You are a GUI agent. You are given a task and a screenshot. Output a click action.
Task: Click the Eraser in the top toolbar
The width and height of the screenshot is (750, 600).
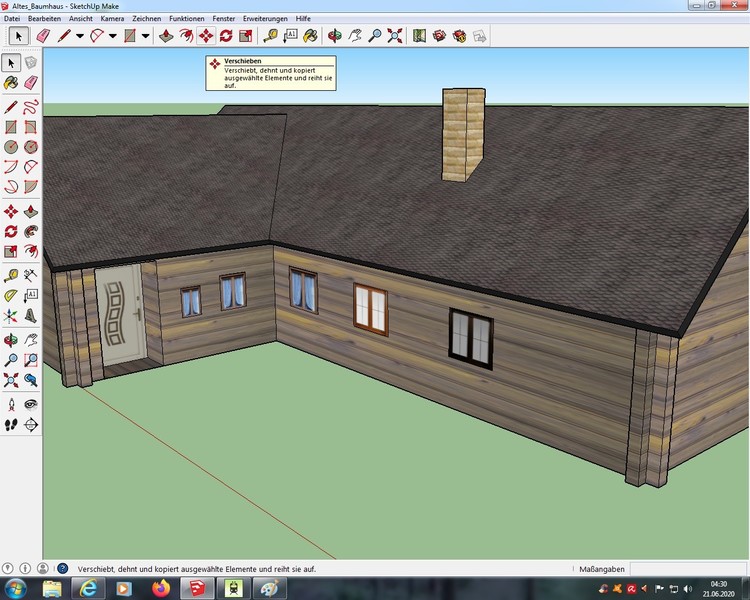43,36
